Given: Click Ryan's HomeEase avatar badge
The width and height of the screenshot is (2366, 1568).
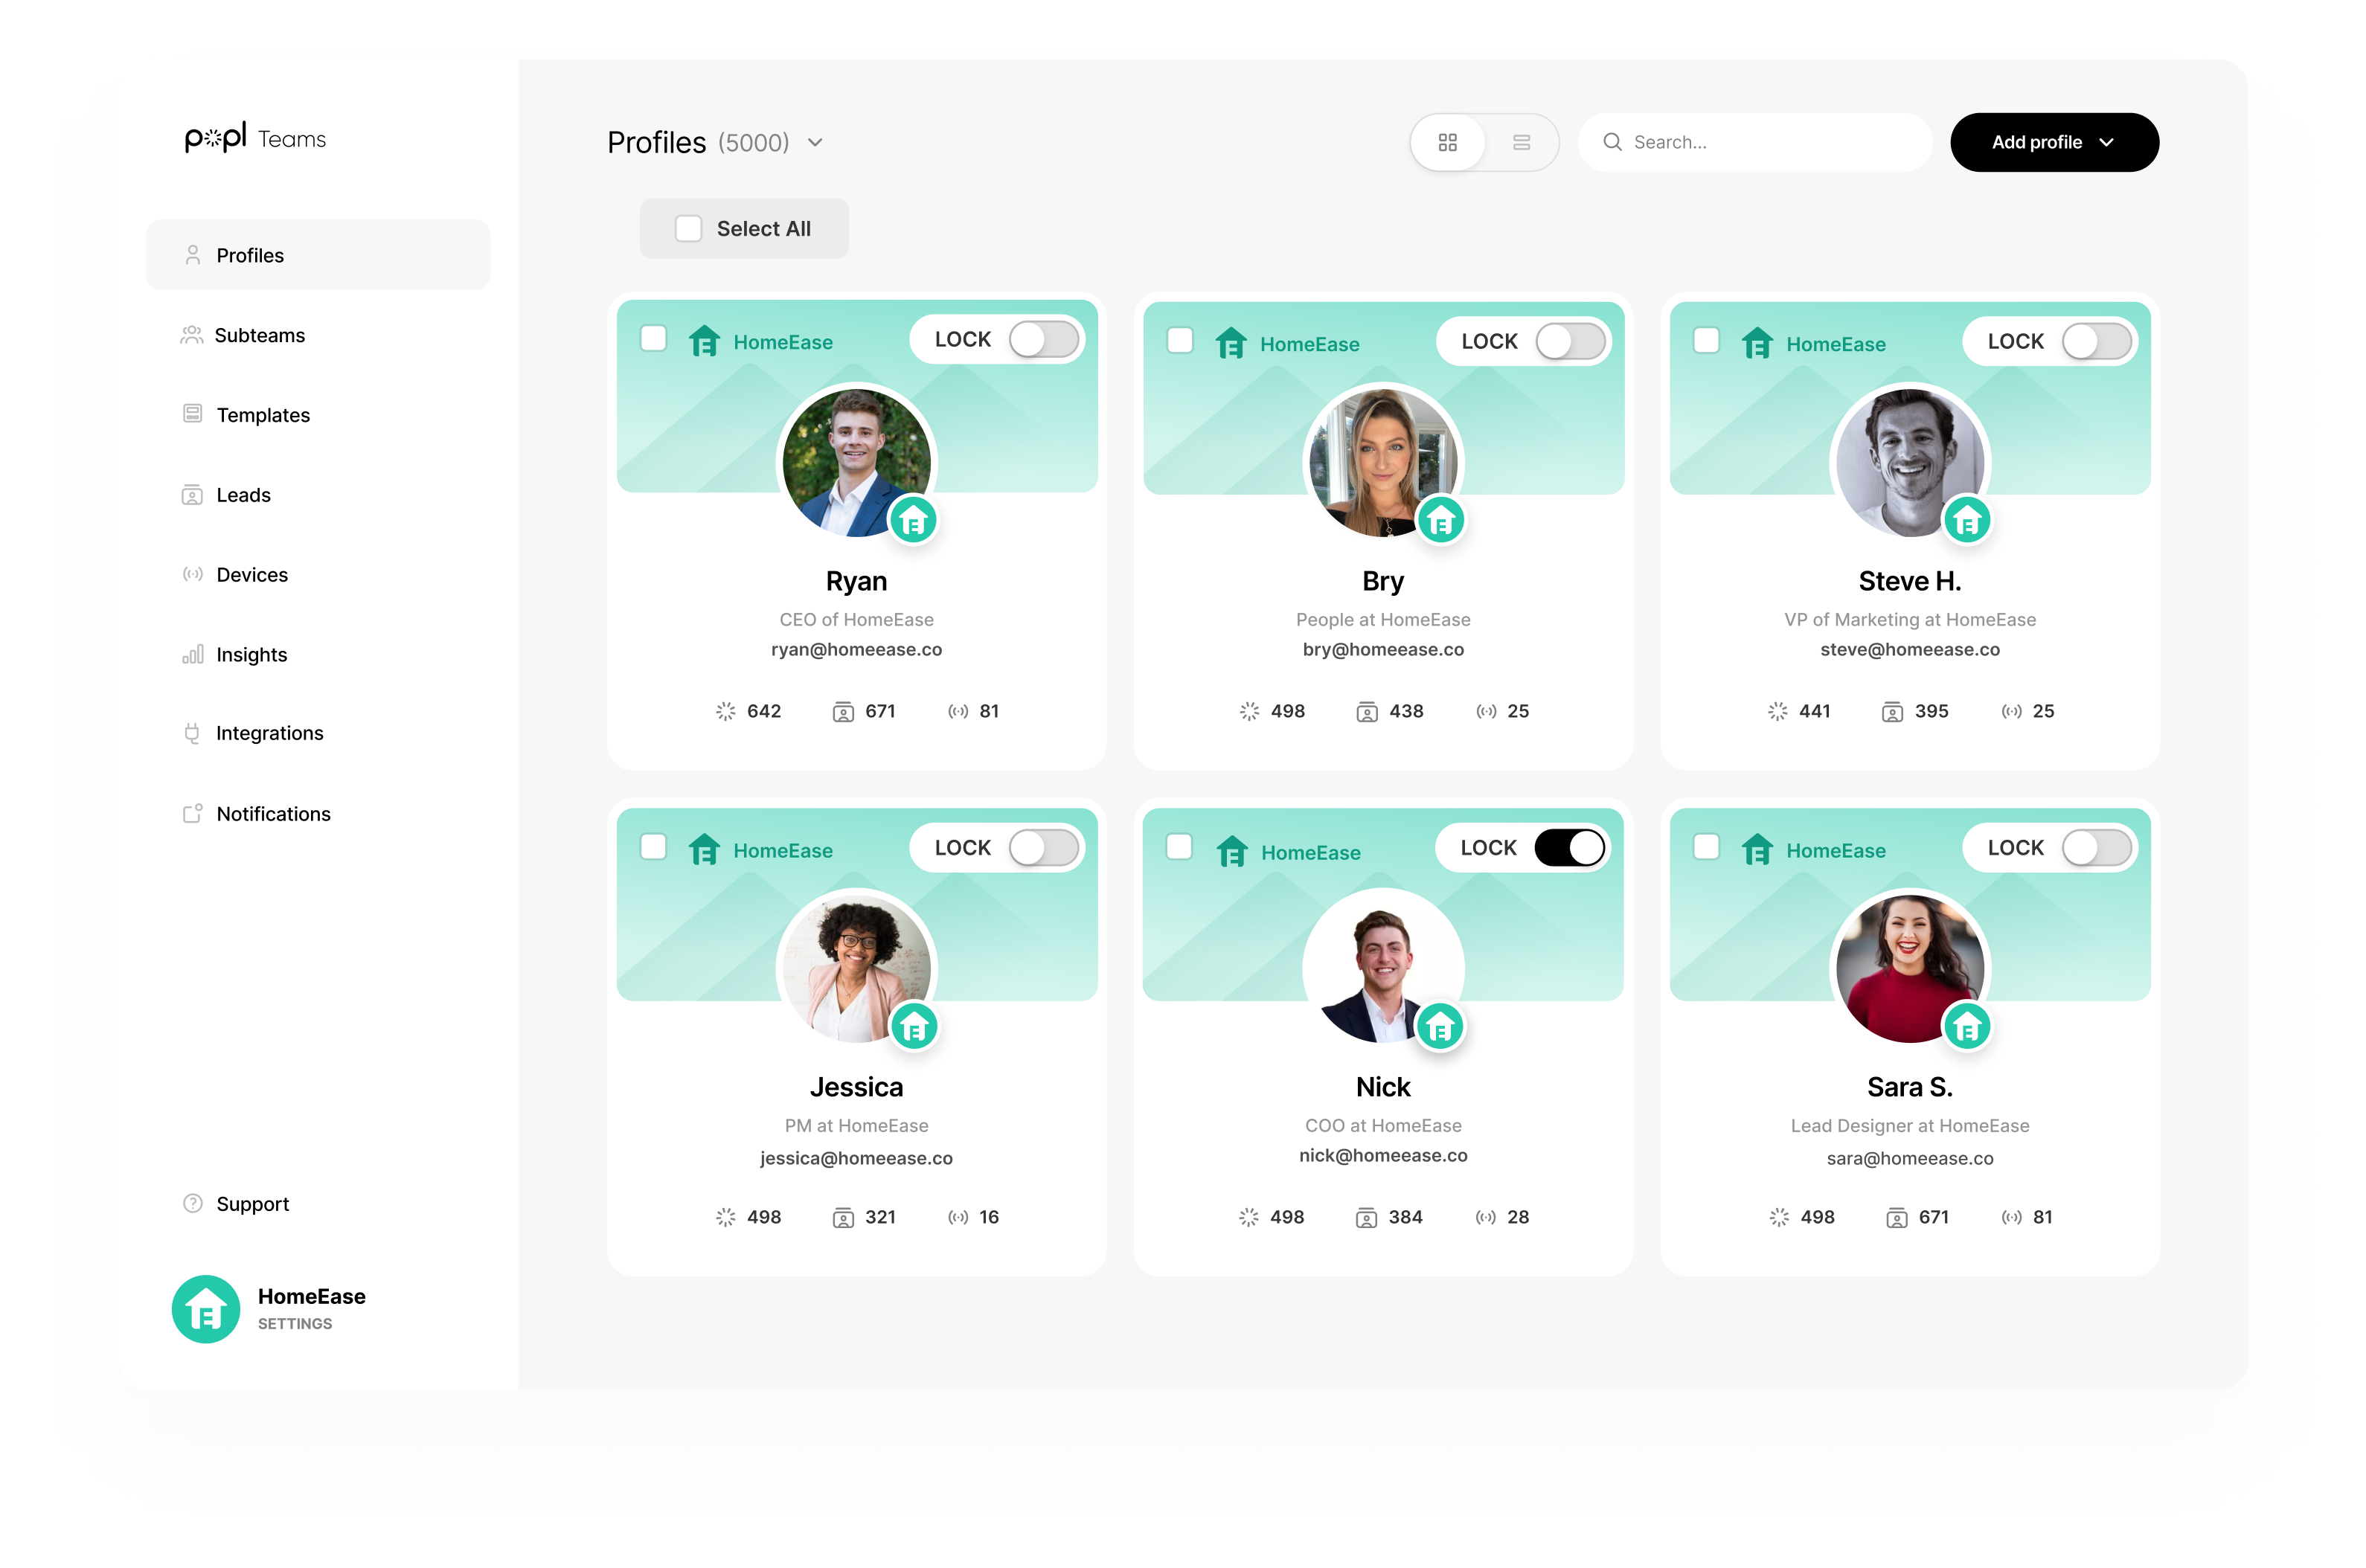Looking at the screenshot, I should [913, 520].
